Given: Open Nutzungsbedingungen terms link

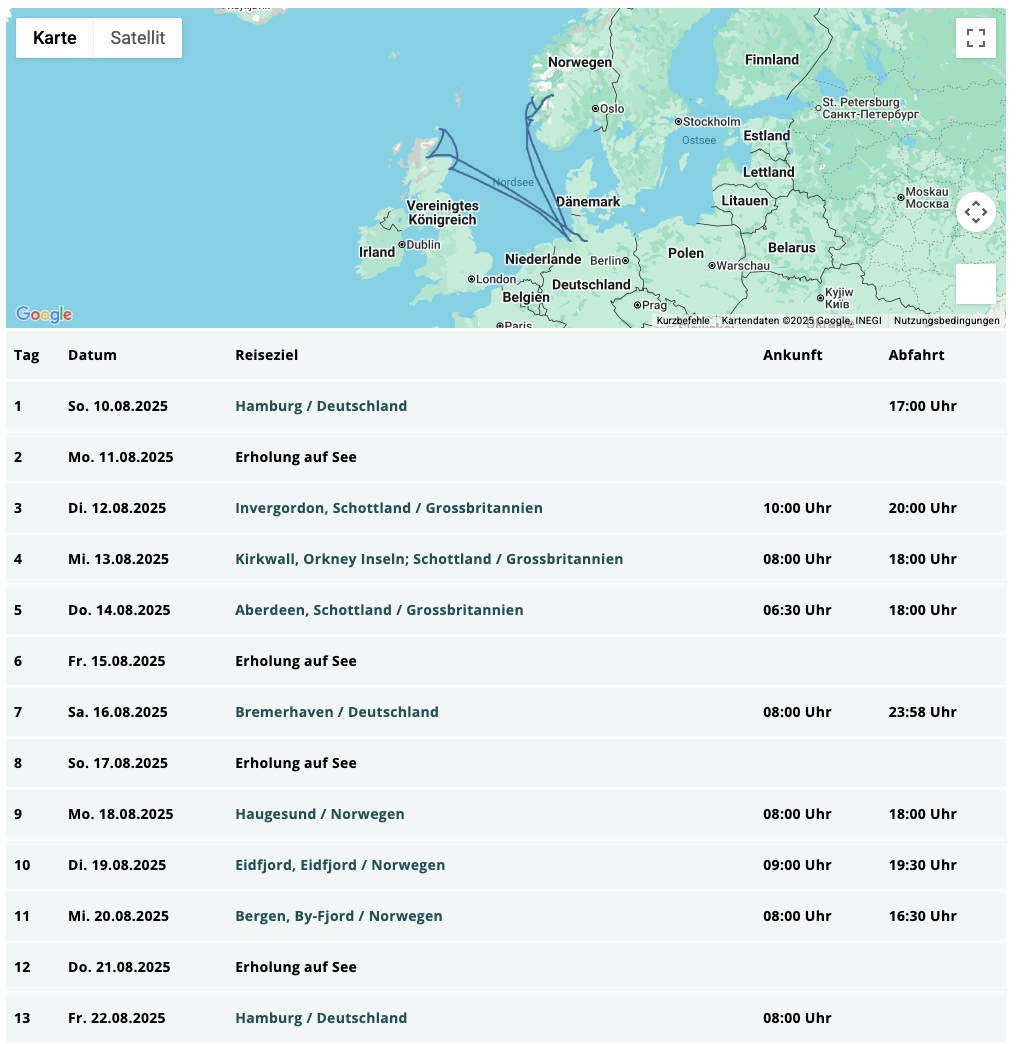Looking at the screenshot, I should click(947, 320).
